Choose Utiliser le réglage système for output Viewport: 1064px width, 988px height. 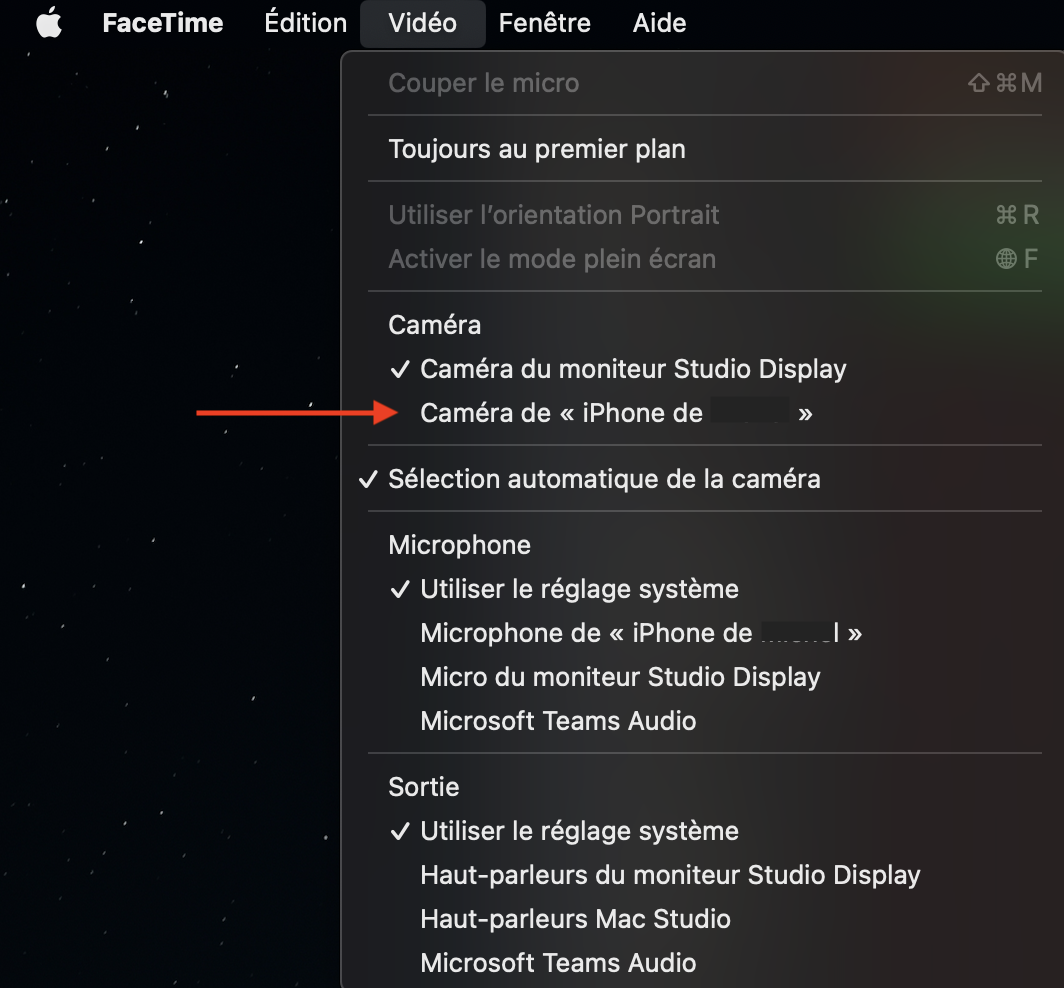[x=579, y=831]
